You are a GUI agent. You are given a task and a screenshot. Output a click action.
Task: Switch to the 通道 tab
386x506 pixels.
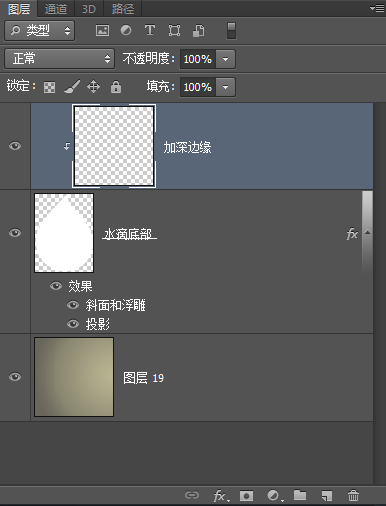point(56,9)
